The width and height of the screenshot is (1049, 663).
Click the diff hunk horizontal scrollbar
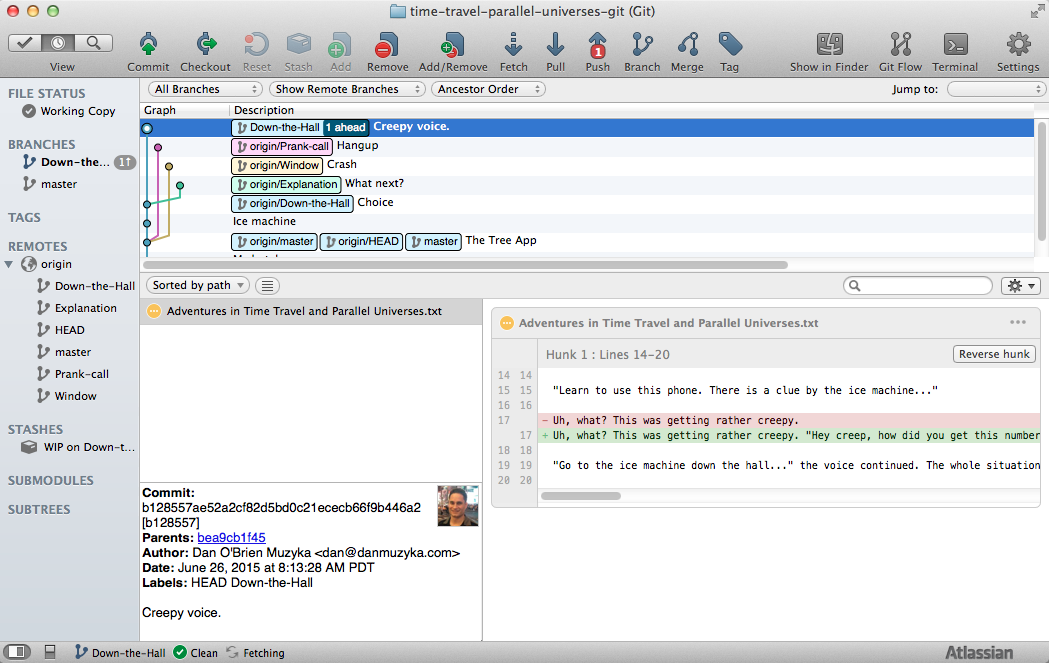coord(581,496)
